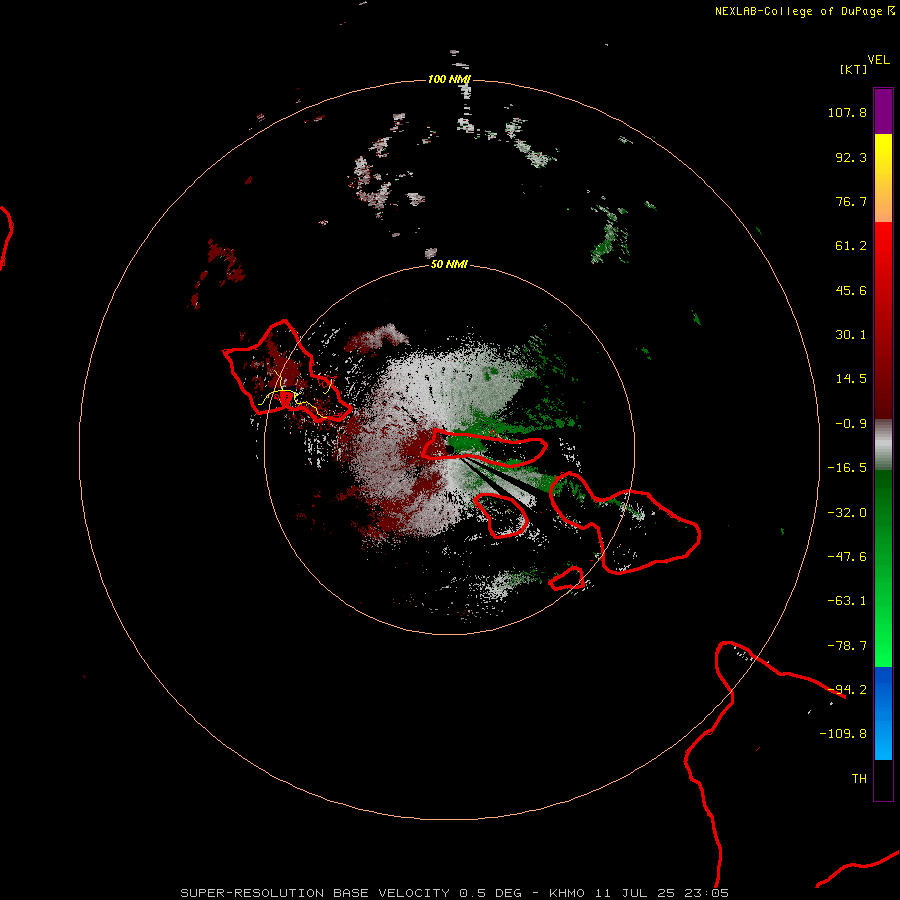
Task: Click the 107.8 velocity scale value
Action: coord(847,112)
